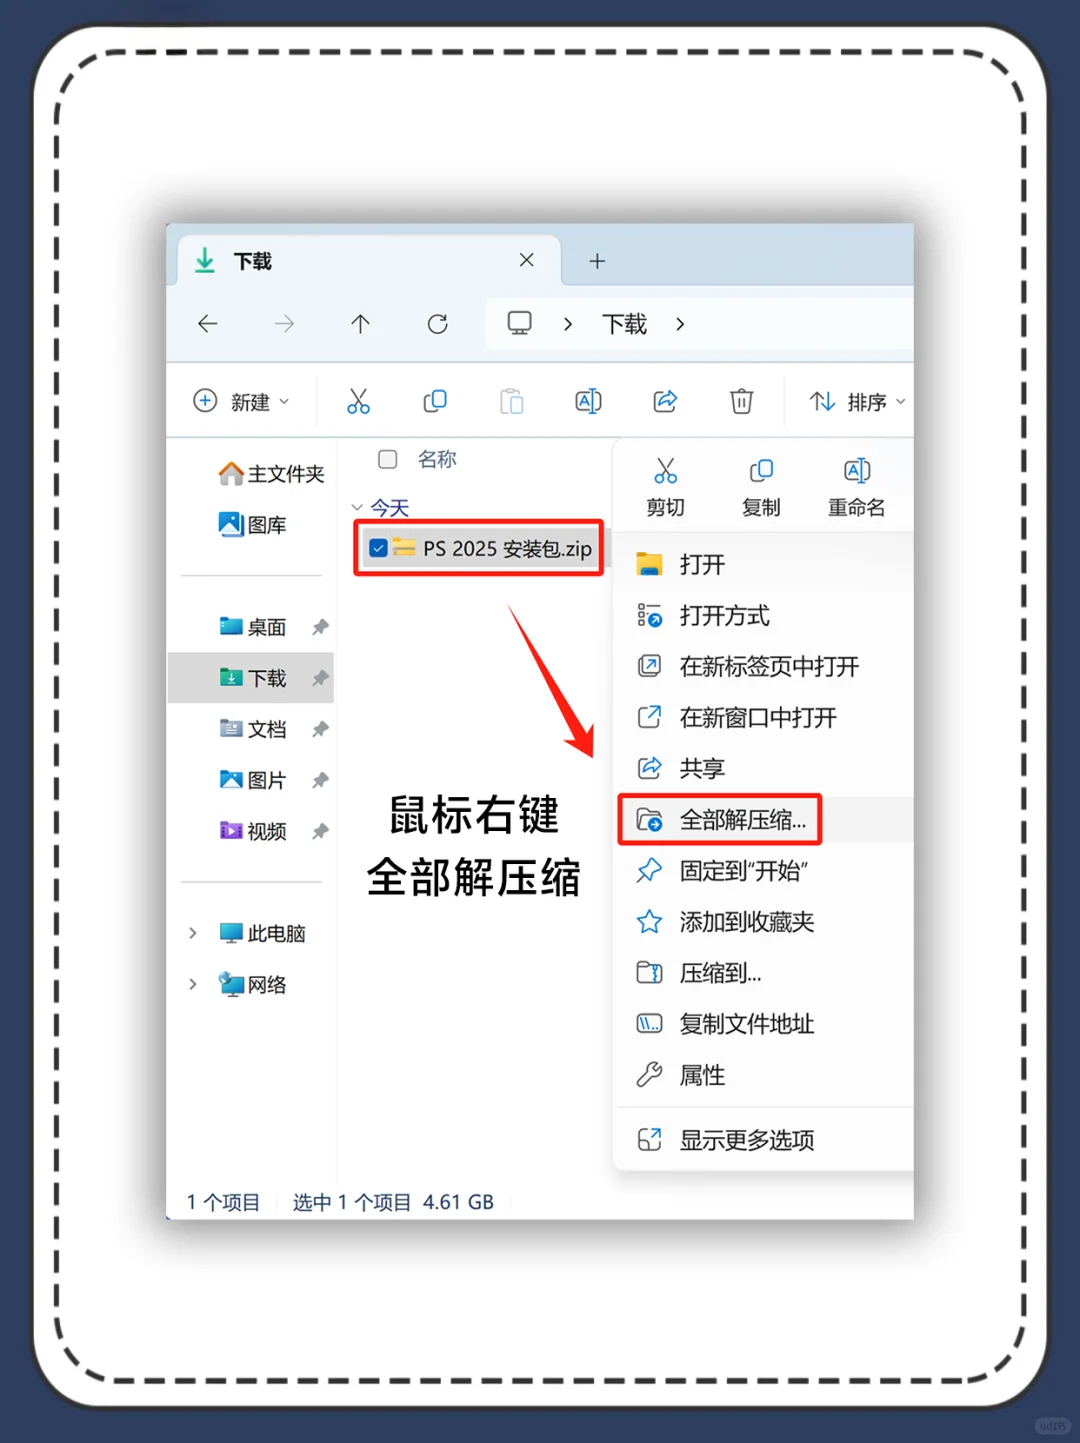Click the Share icon in the toolbar
This screenshot has width=1080, height=1443.
coord(665,401)
